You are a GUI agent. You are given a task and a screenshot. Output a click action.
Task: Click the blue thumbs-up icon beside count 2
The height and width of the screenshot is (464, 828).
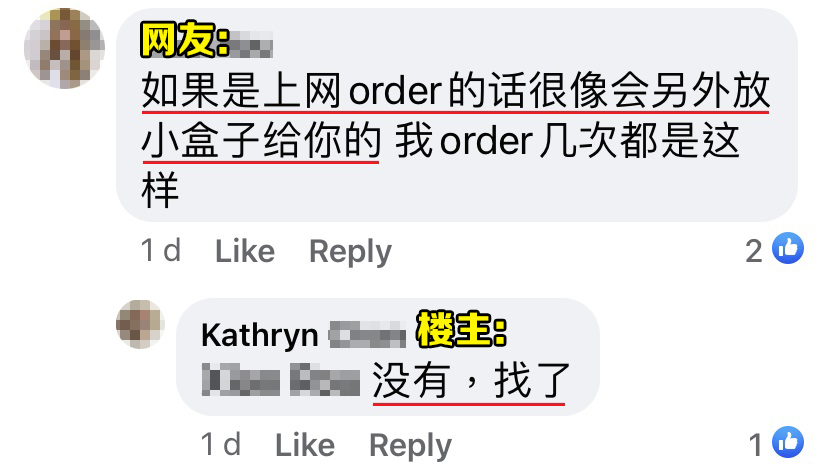click(x=788, y=248)
